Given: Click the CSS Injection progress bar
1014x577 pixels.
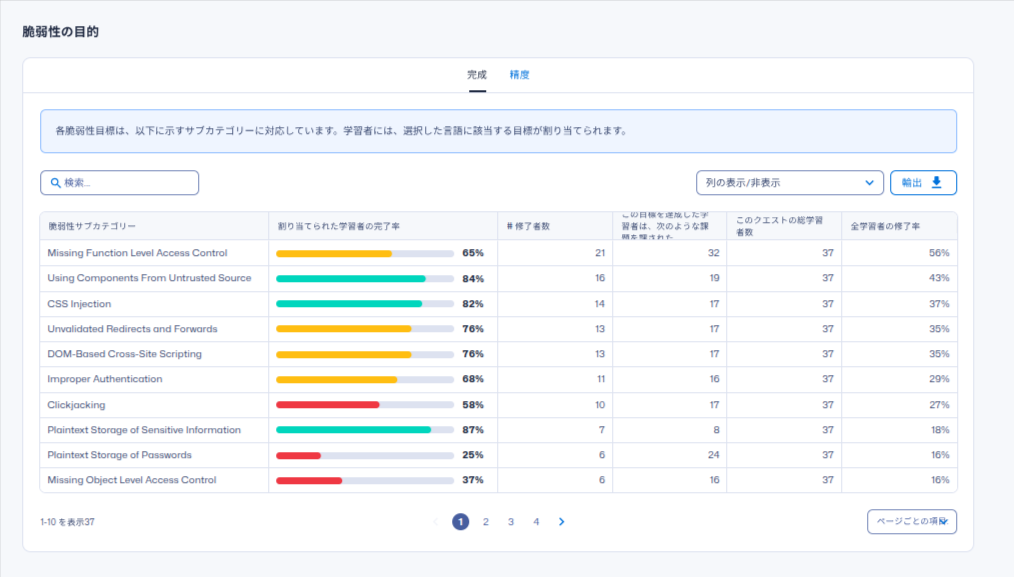Looking at the screenshot, I should (x=364, y=304).
